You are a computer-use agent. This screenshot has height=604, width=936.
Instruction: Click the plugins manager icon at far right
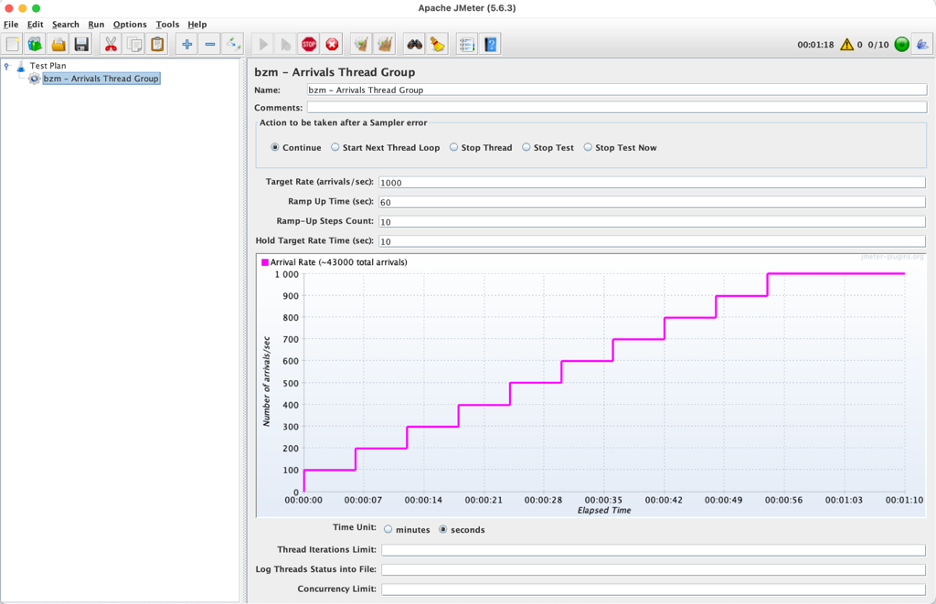pos(922,44)
